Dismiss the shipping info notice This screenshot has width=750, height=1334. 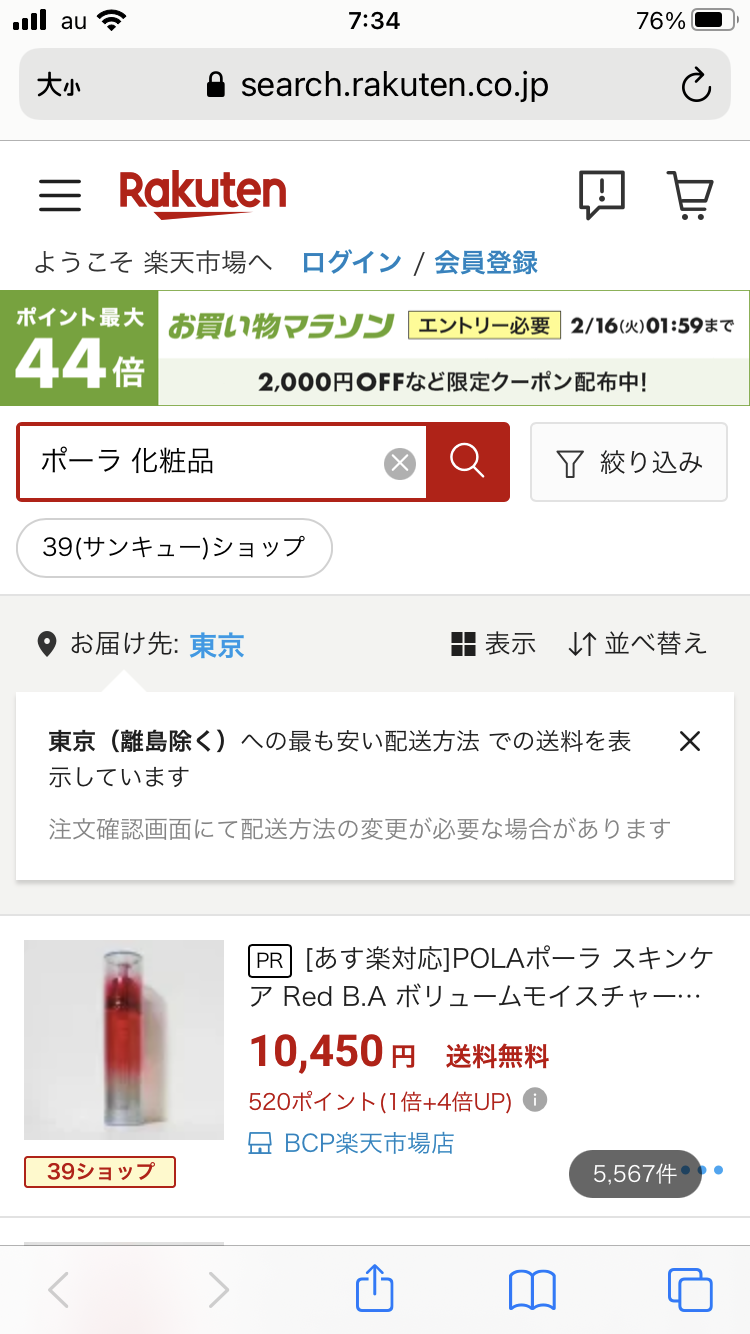(x=690, y=741)
